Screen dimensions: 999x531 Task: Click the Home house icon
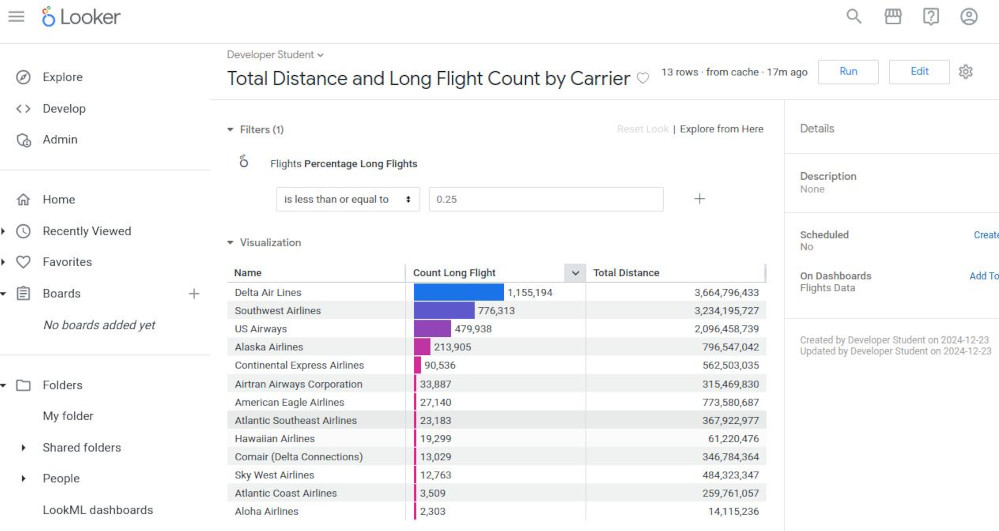tap(24, 200)
